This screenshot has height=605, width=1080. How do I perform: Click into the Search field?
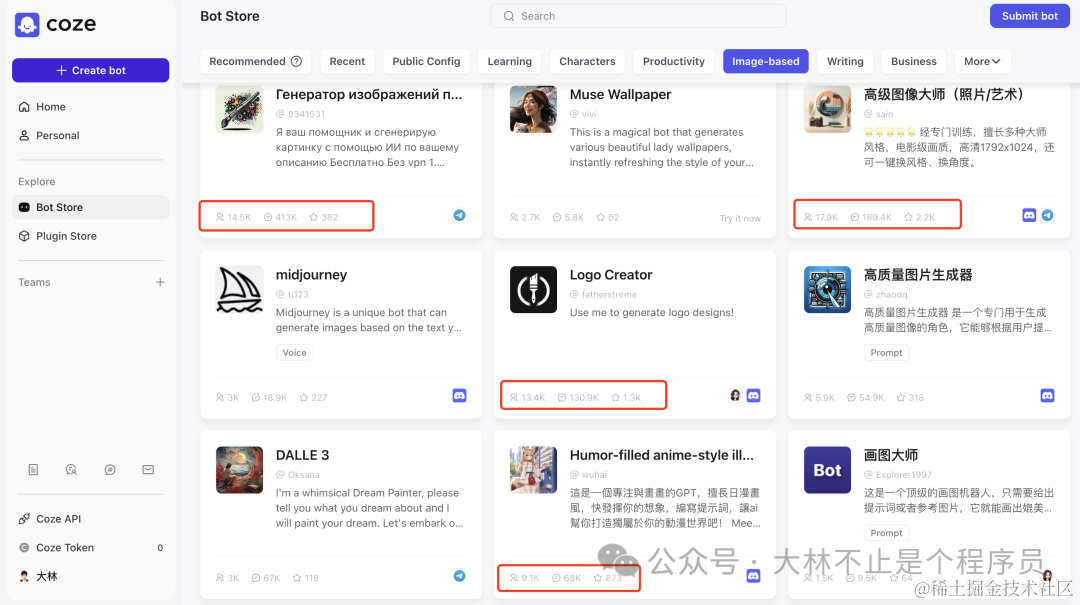[638, 16]
